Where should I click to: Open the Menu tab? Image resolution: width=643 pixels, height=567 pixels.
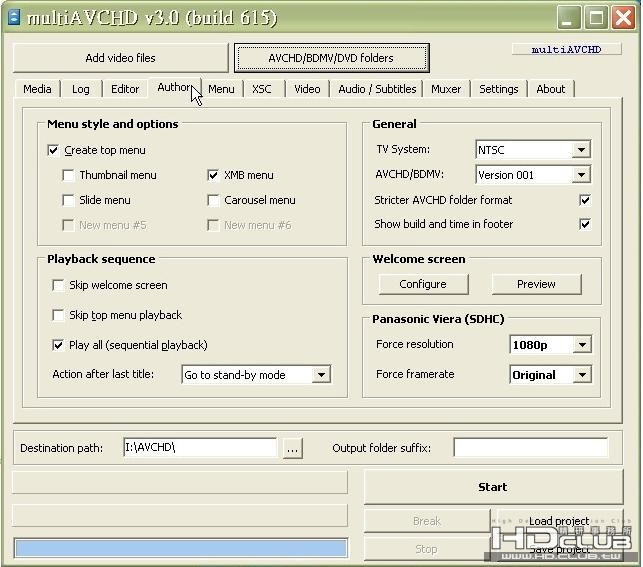tap(221, 89)
